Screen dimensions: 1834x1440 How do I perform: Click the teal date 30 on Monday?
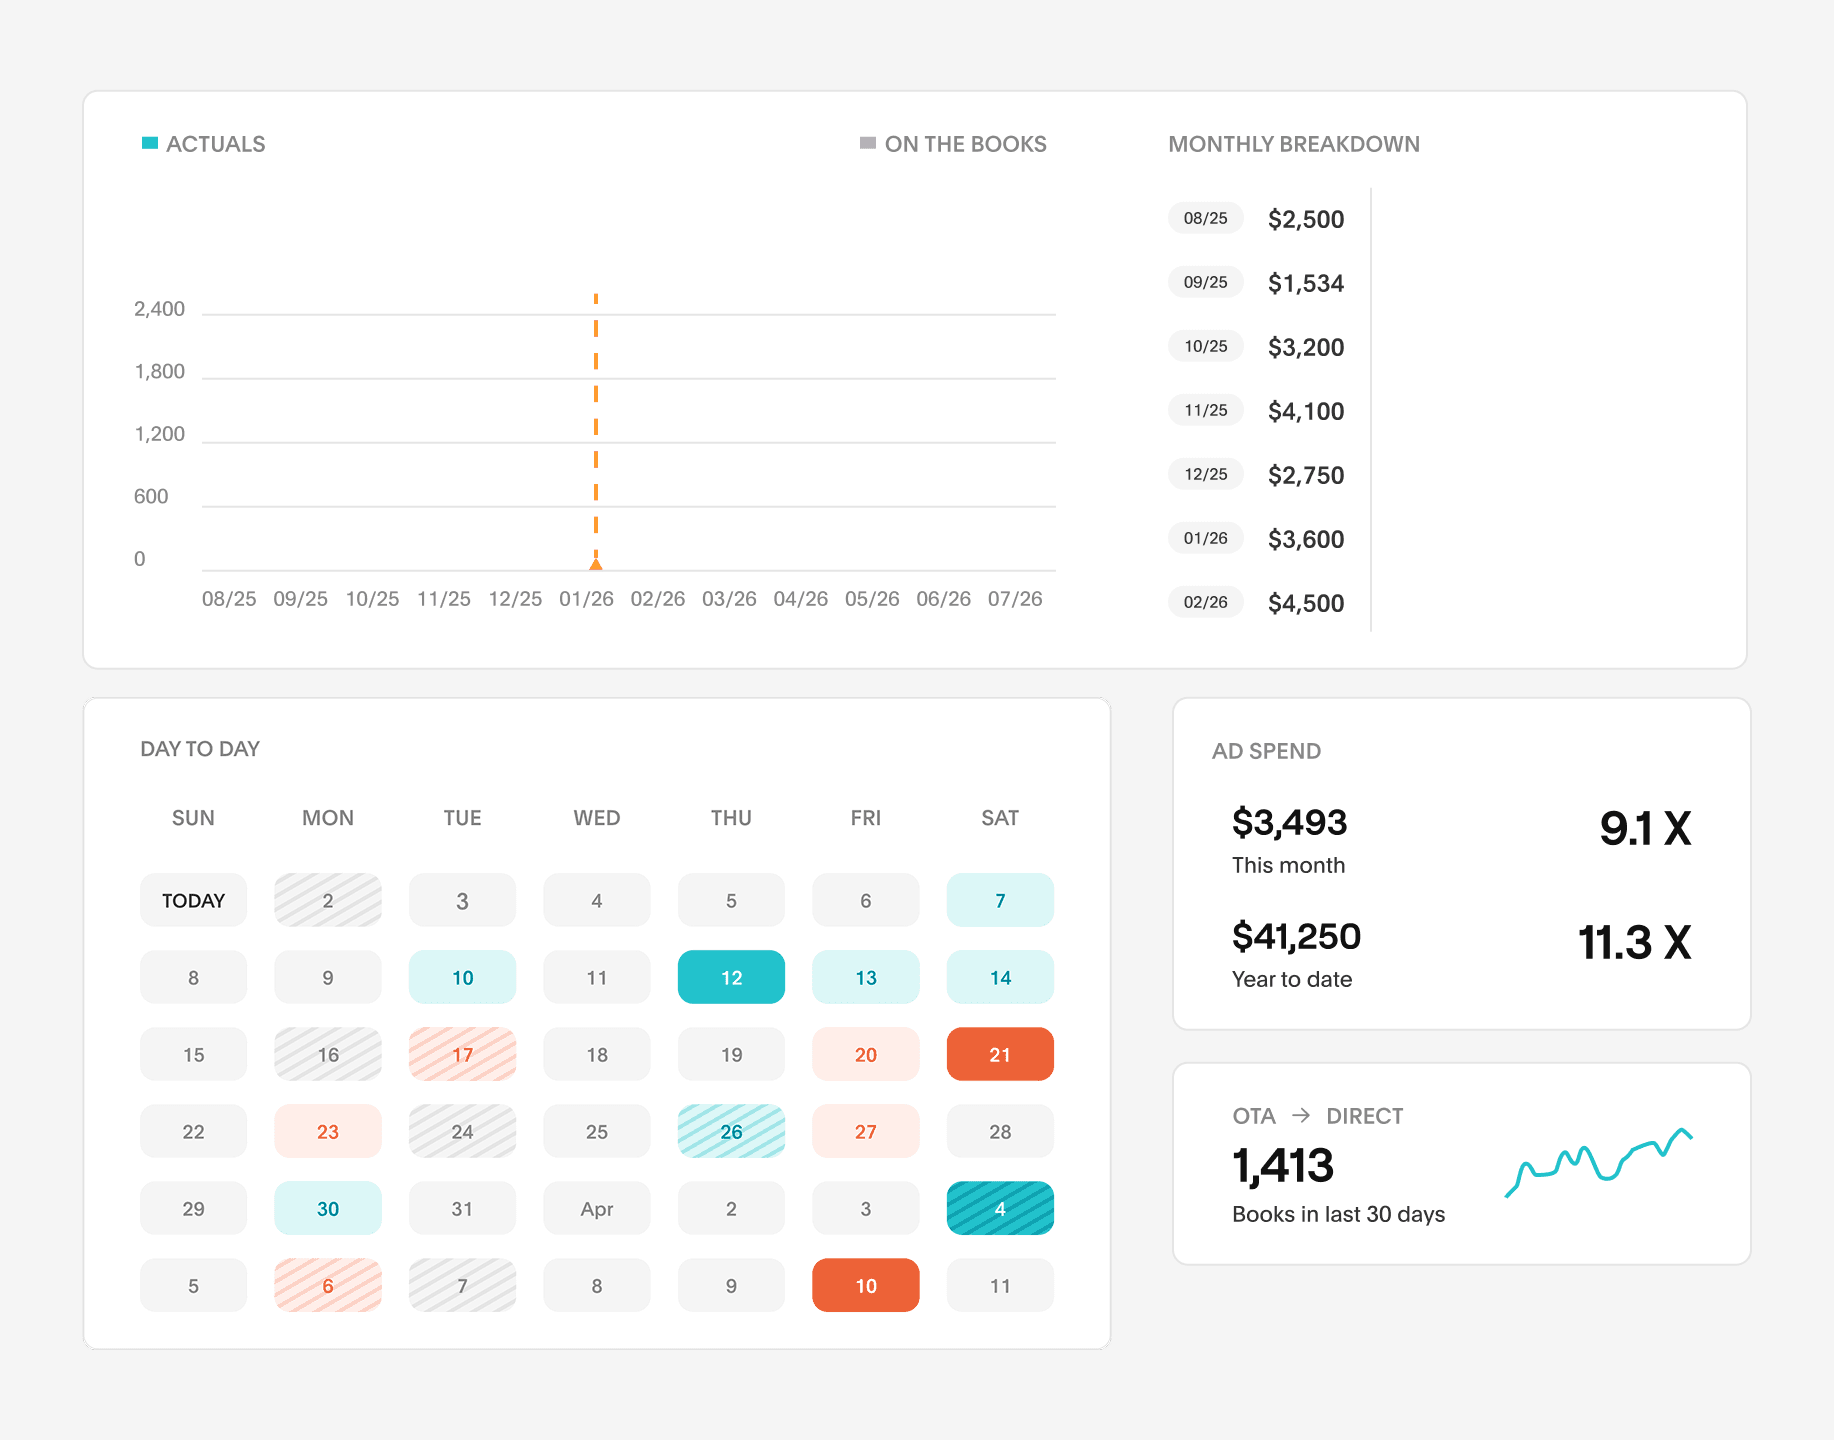(x=327, y=1208)
